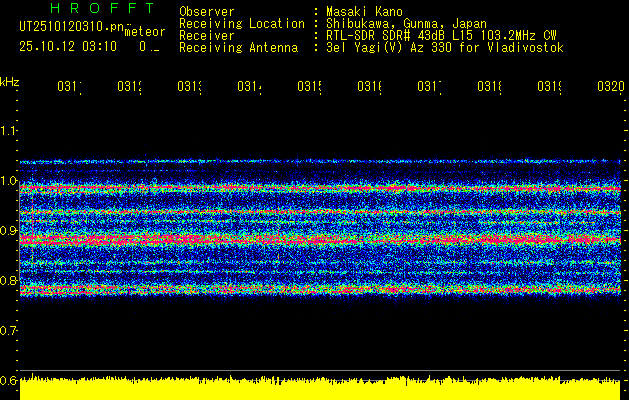
Task: Click the 0.9 kHz axis label
Action: (x=8, y=230)
